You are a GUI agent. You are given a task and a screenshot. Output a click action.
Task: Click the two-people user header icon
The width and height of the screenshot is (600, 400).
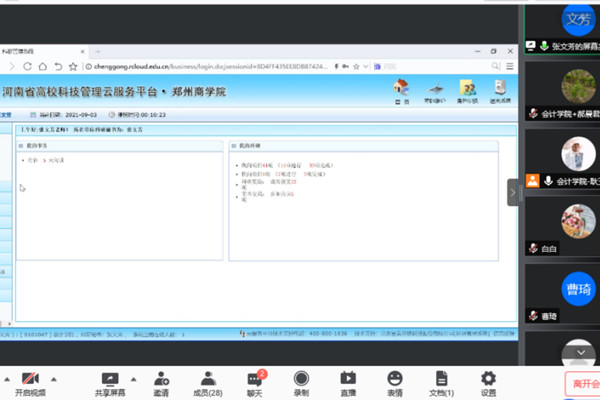[x=467, y=91]
